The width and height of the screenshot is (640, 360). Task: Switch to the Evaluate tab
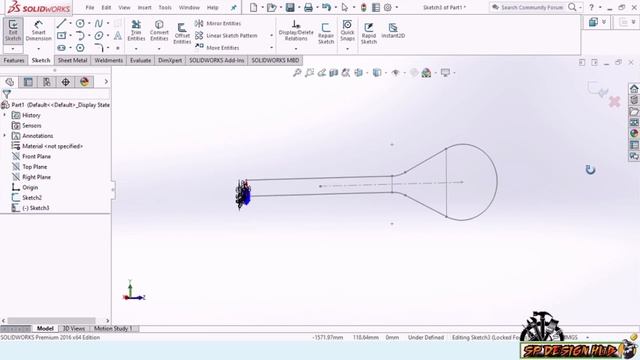point(140,60)
